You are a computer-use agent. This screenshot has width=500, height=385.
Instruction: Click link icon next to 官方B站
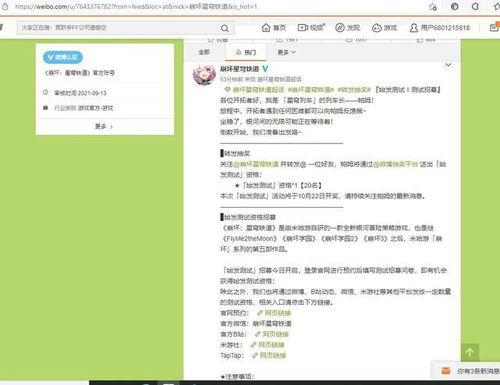coord(258,334)
